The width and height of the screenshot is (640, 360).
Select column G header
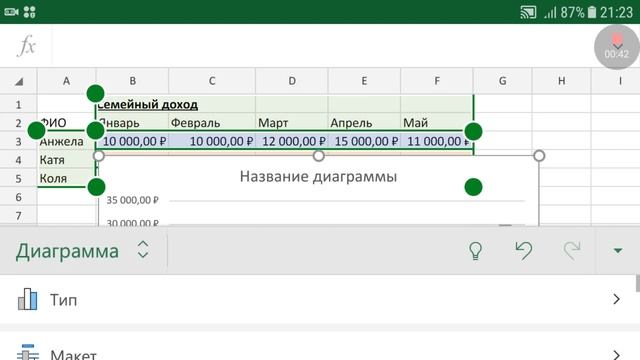[x=502, y=81]
